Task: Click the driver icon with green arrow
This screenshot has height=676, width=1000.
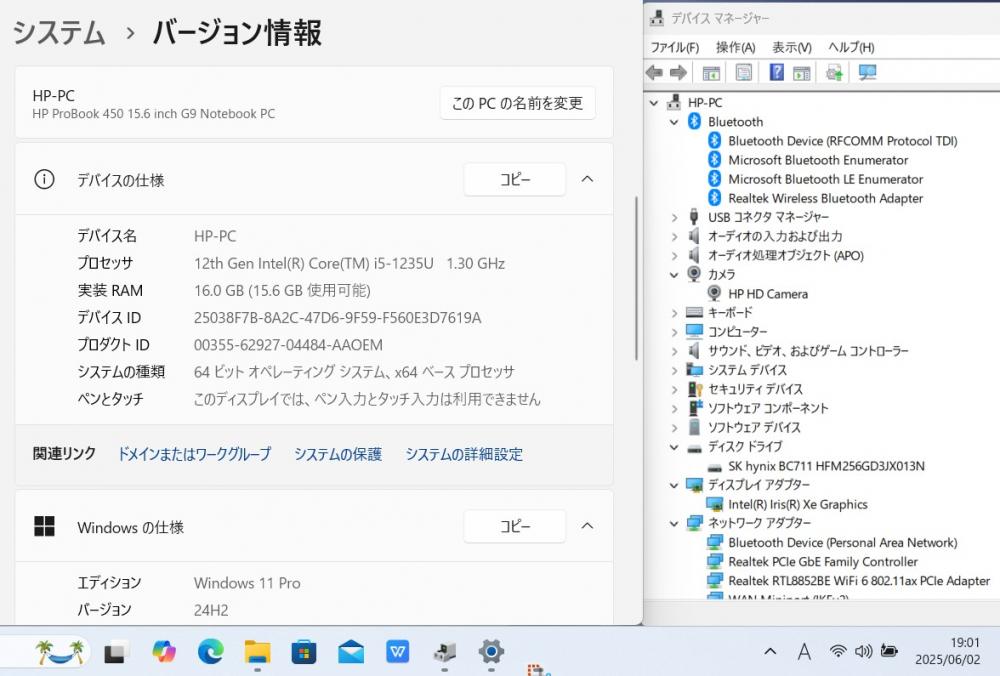Action: (x=834, y=73)
